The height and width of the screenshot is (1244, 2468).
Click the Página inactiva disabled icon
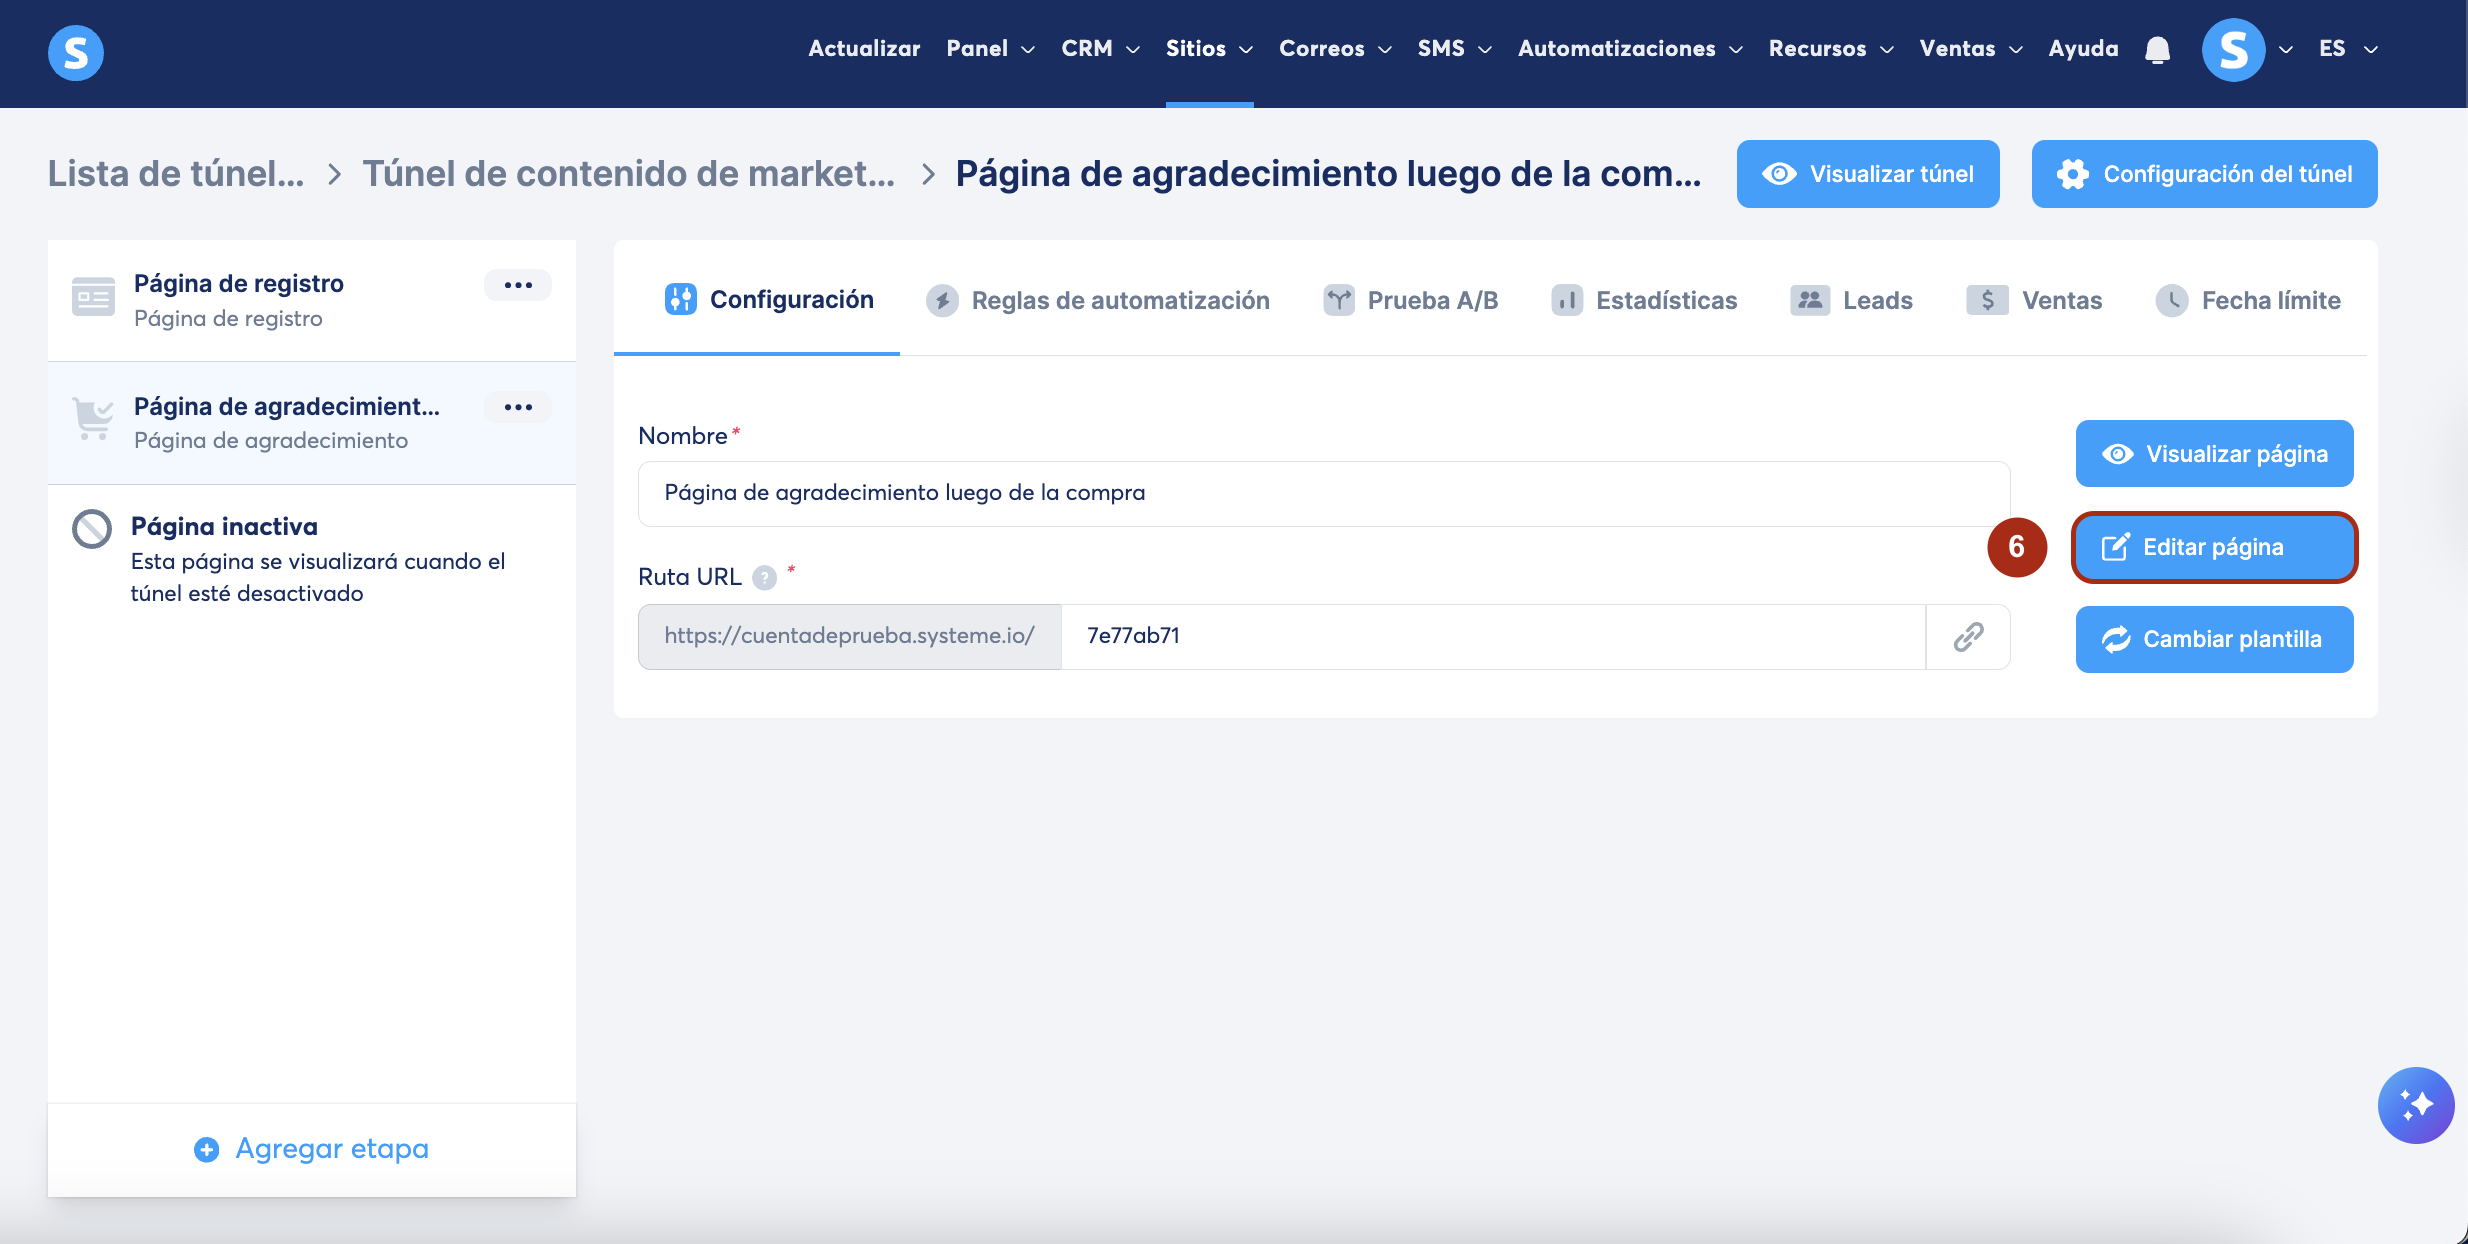point(92,529)
